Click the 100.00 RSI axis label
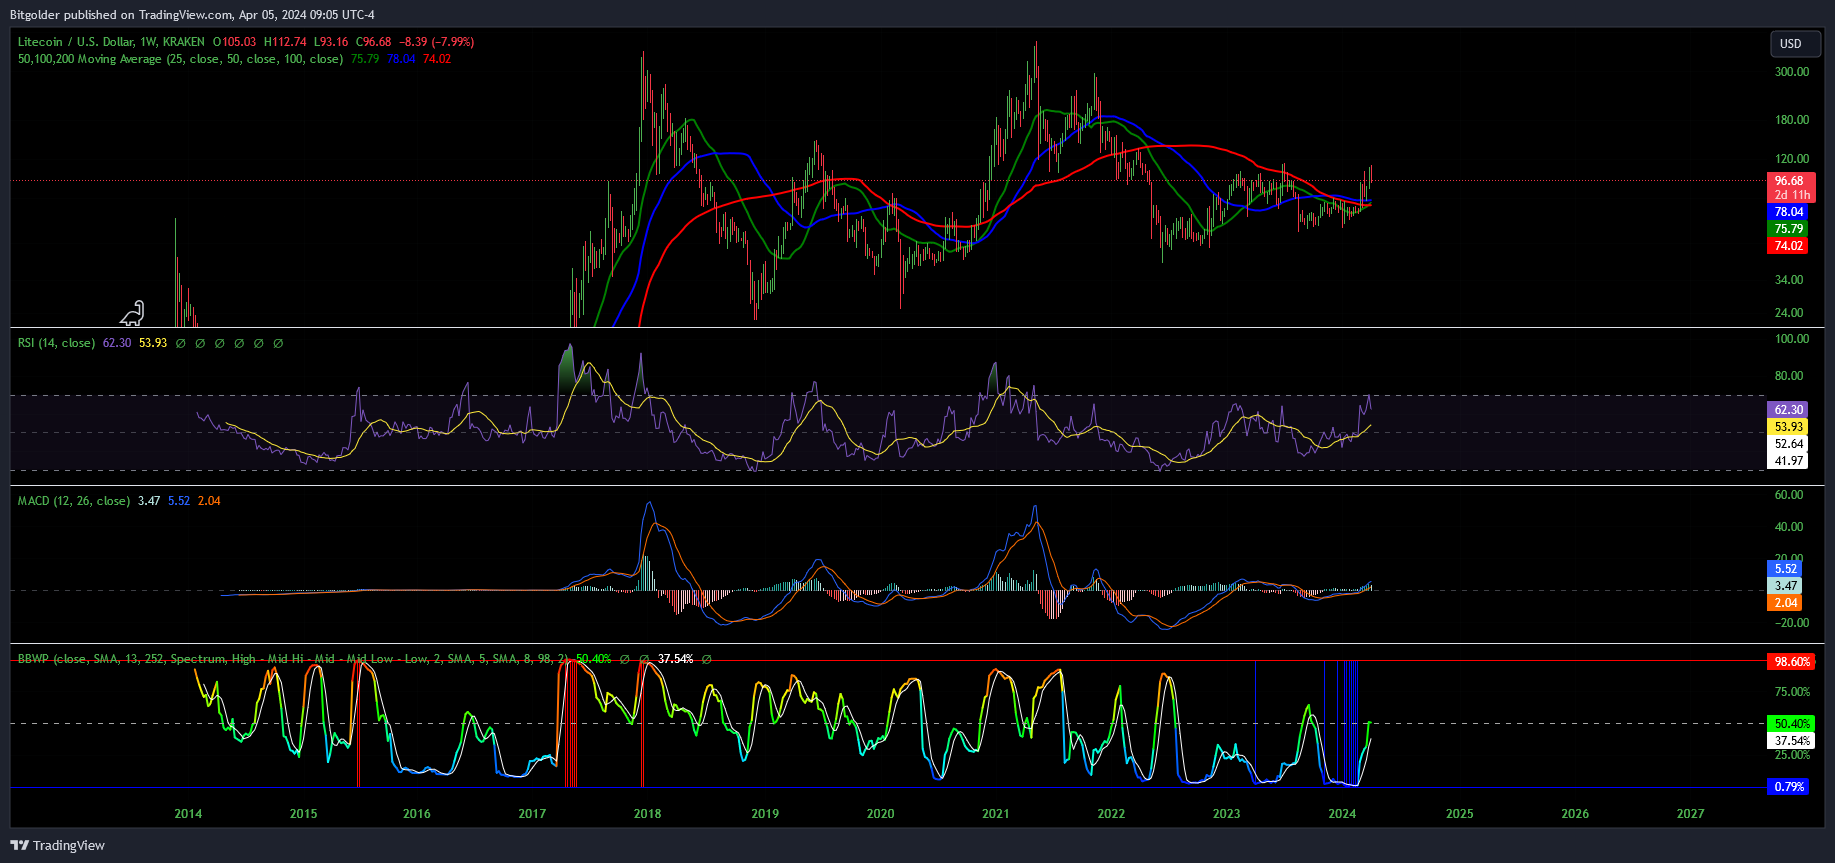 (1792, 339)
